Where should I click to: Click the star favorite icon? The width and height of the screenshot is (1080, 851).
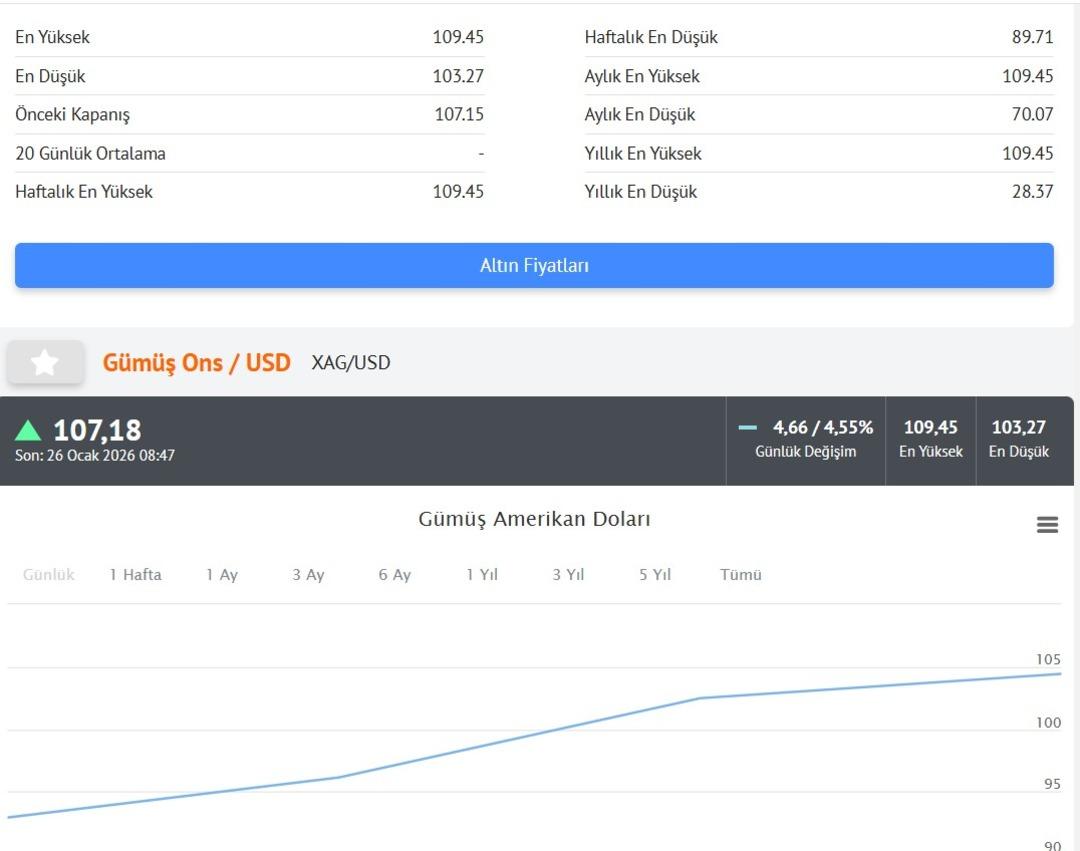(45, 362)
